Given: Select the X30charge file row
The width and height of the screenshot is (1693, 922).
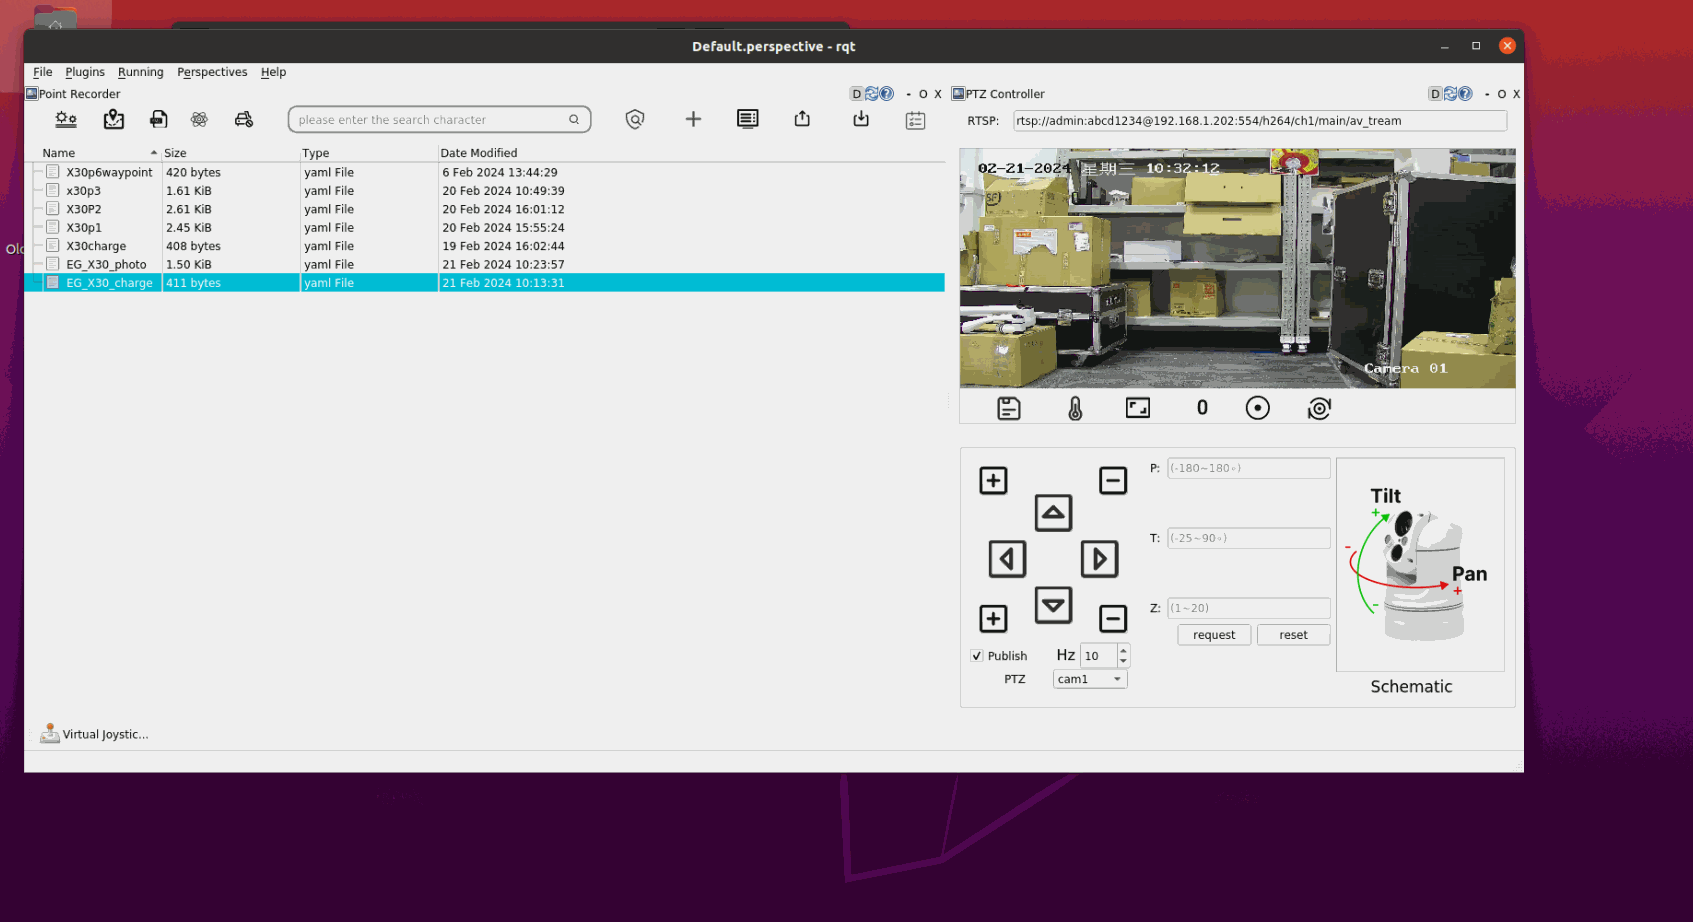Looking at the screenshot, I should pos(96,246).
